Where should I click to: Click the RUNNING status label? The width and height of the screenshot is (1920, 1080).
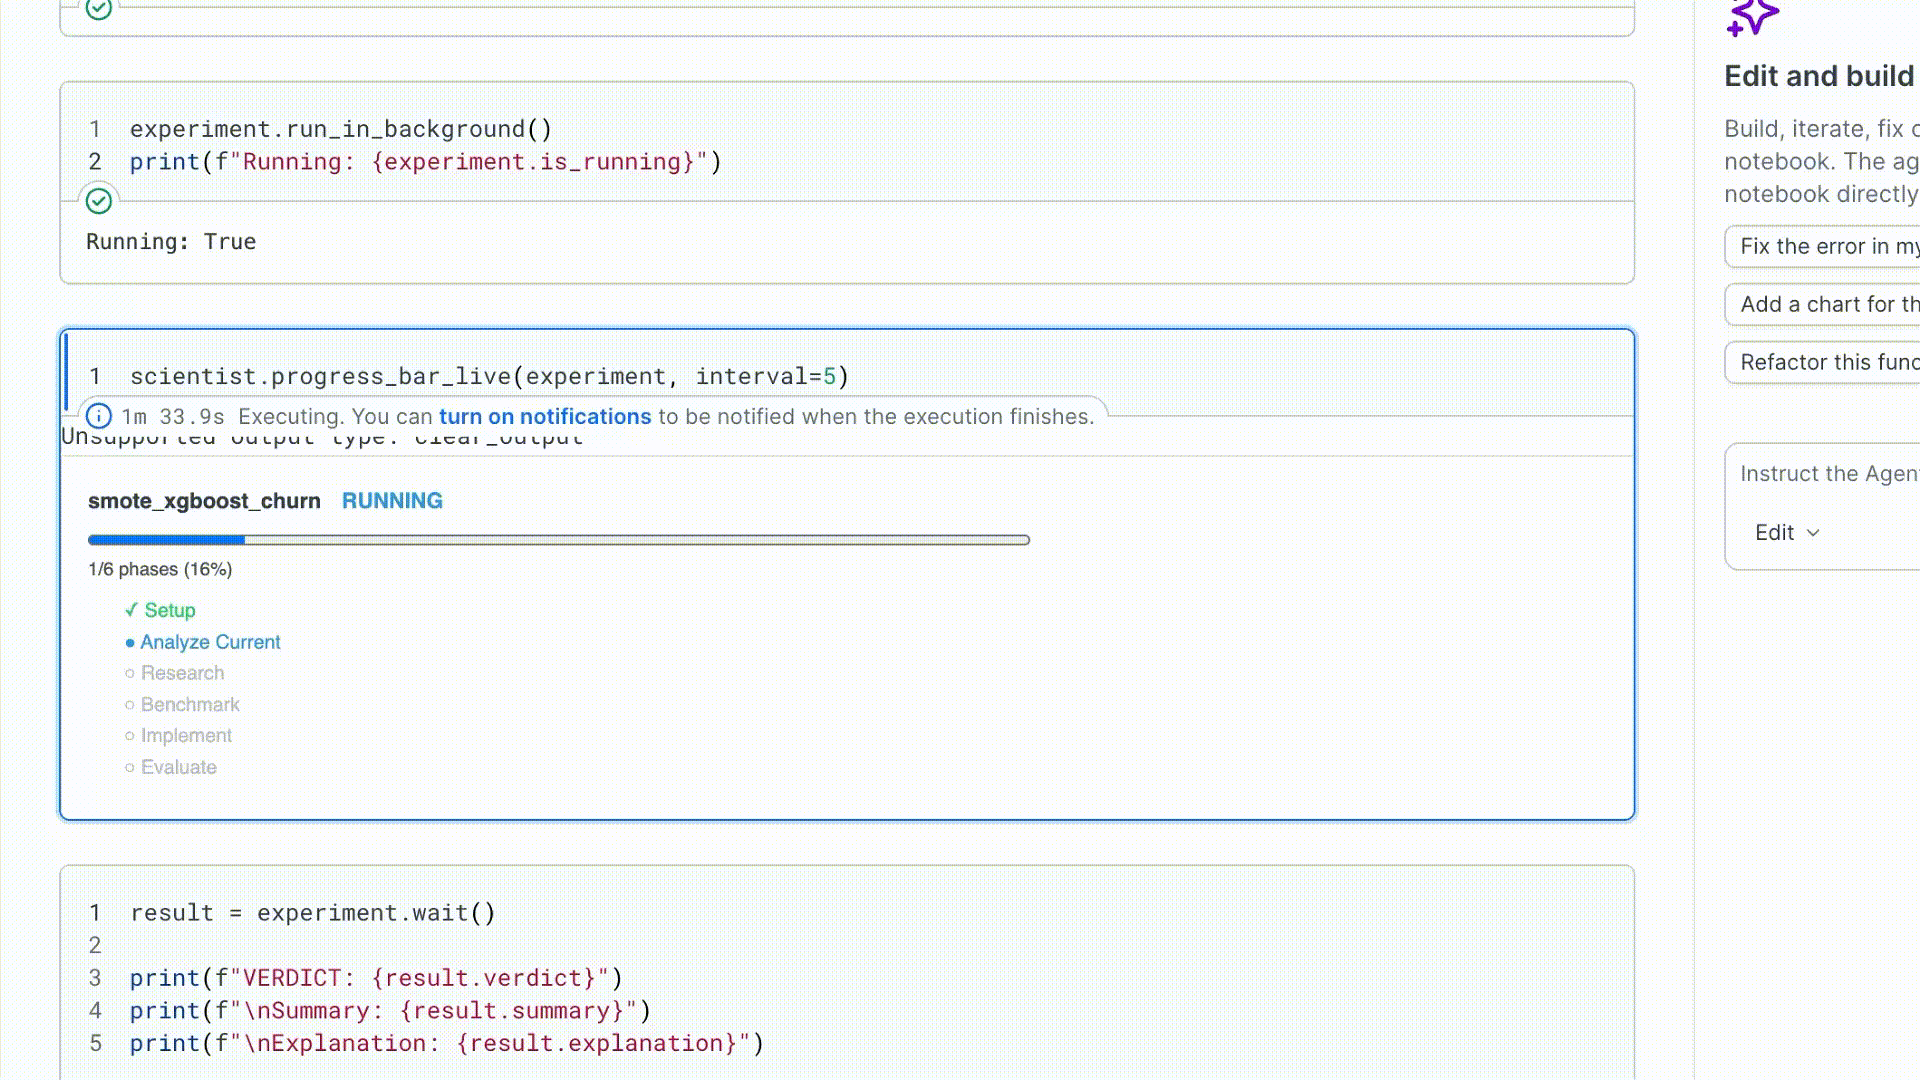tap(392, 501)
